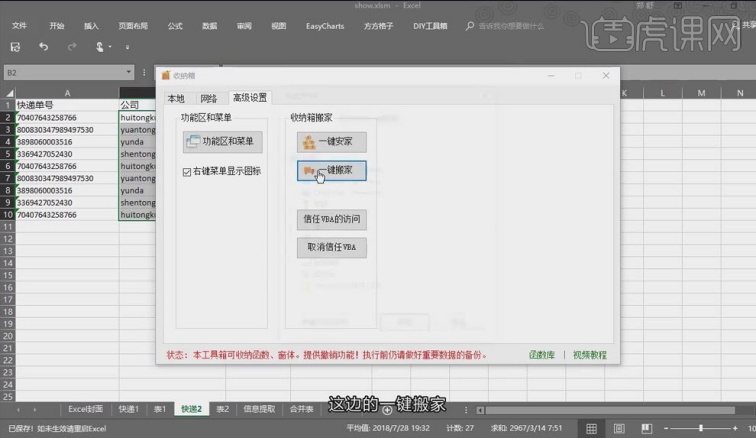
Task: Open the 方方格子 ribbon tab
Action: point(378,26)
